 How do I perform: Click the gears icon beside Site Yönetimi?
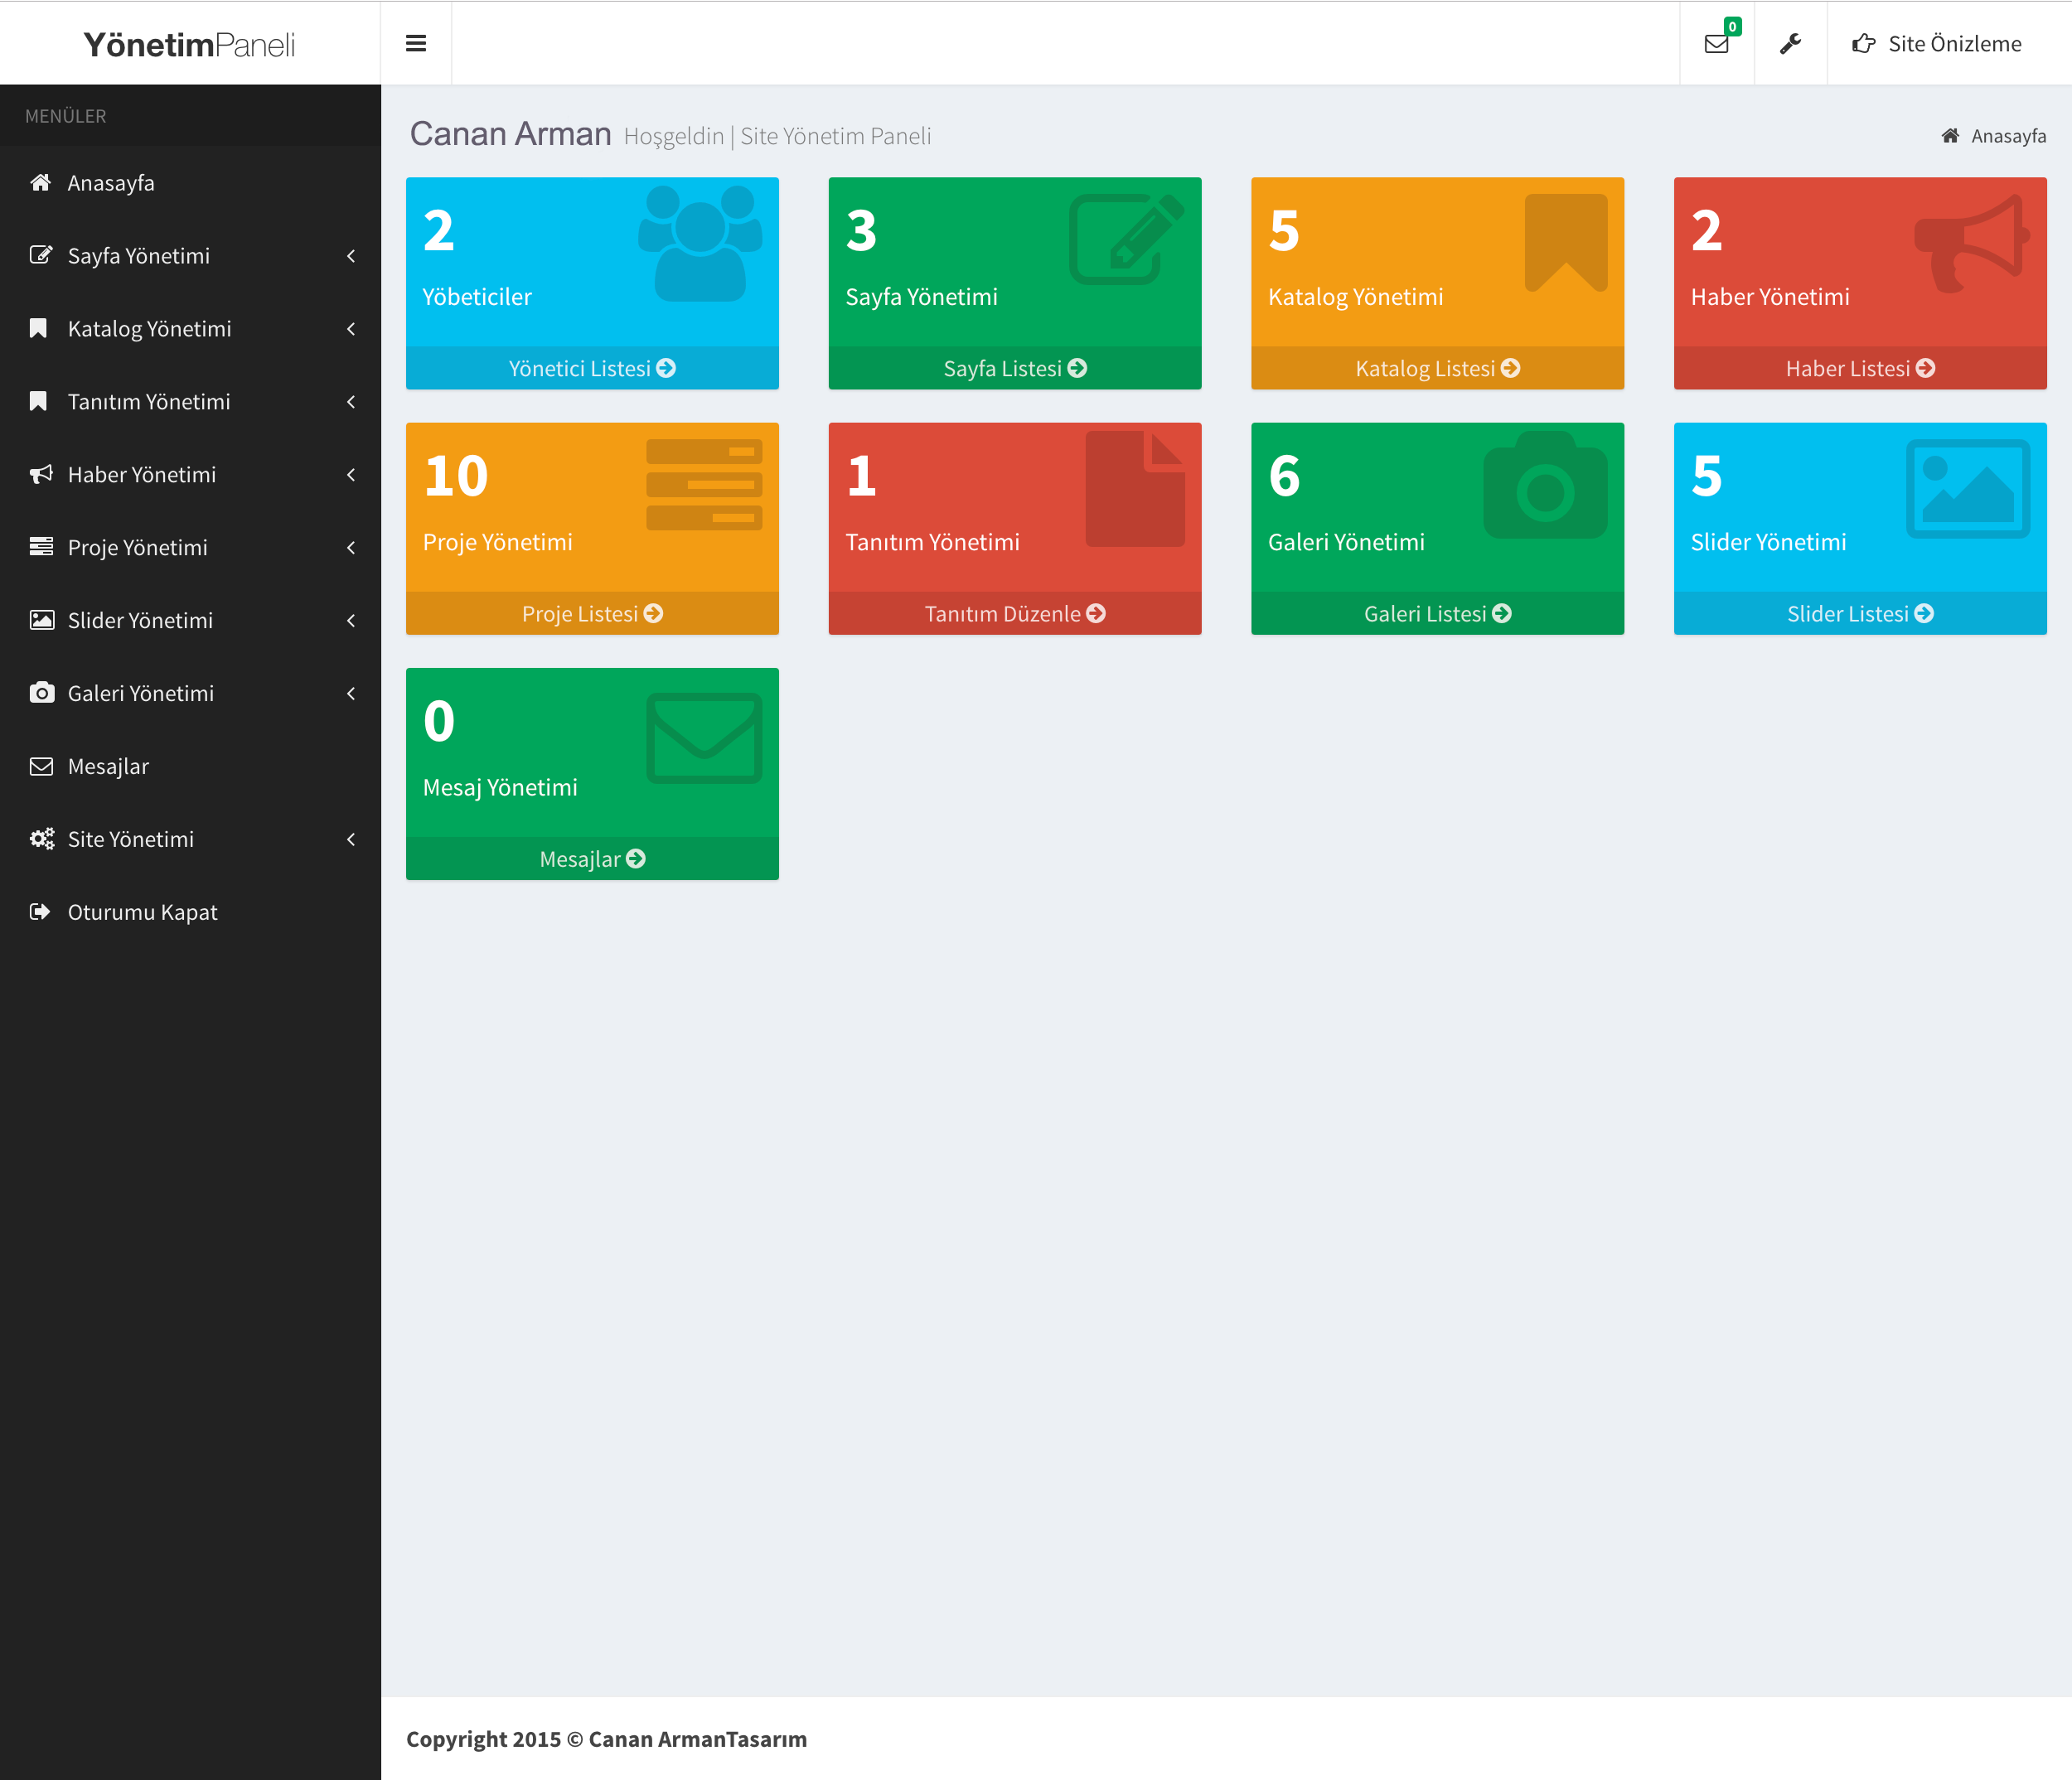[x=42, y=839]
